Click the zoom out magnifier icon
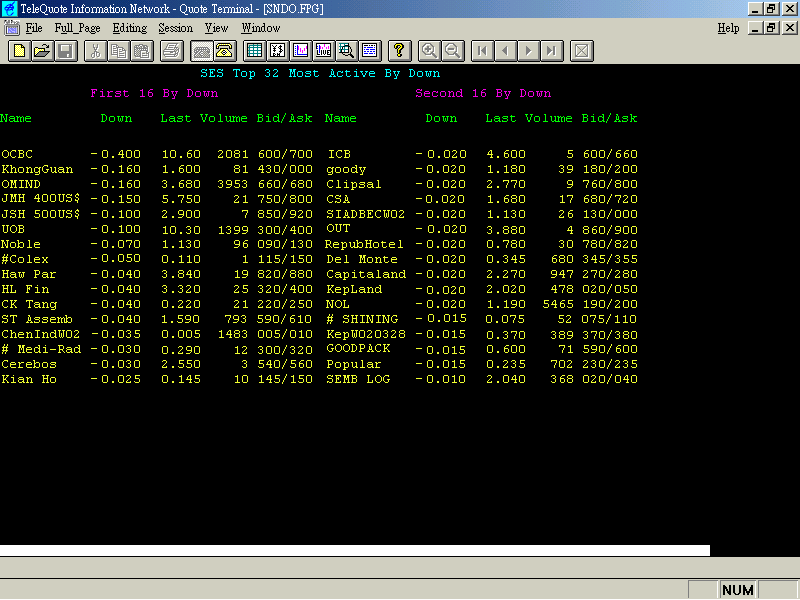The width and height of the screenshot is (800, 600). coord(453,51)
